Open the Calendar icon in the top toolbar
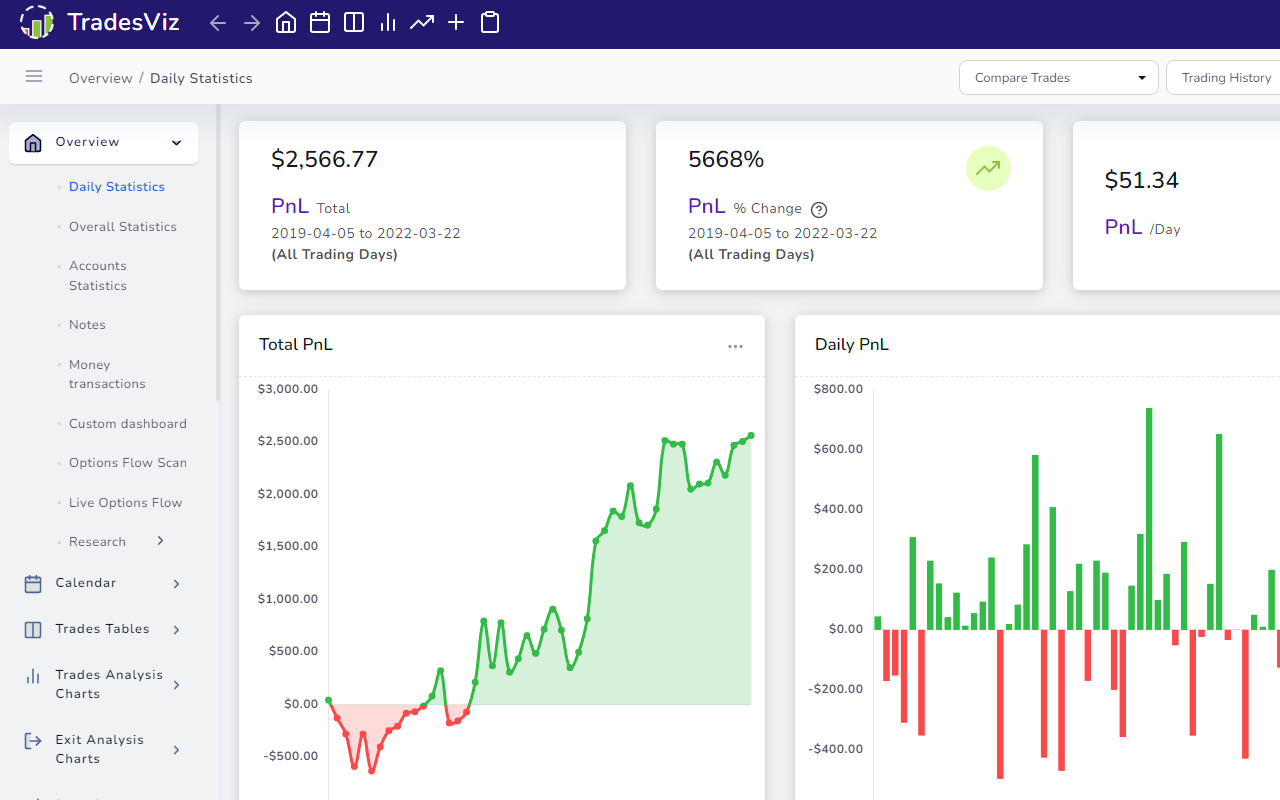This screenshot has width=1280, height=800. 320,22
